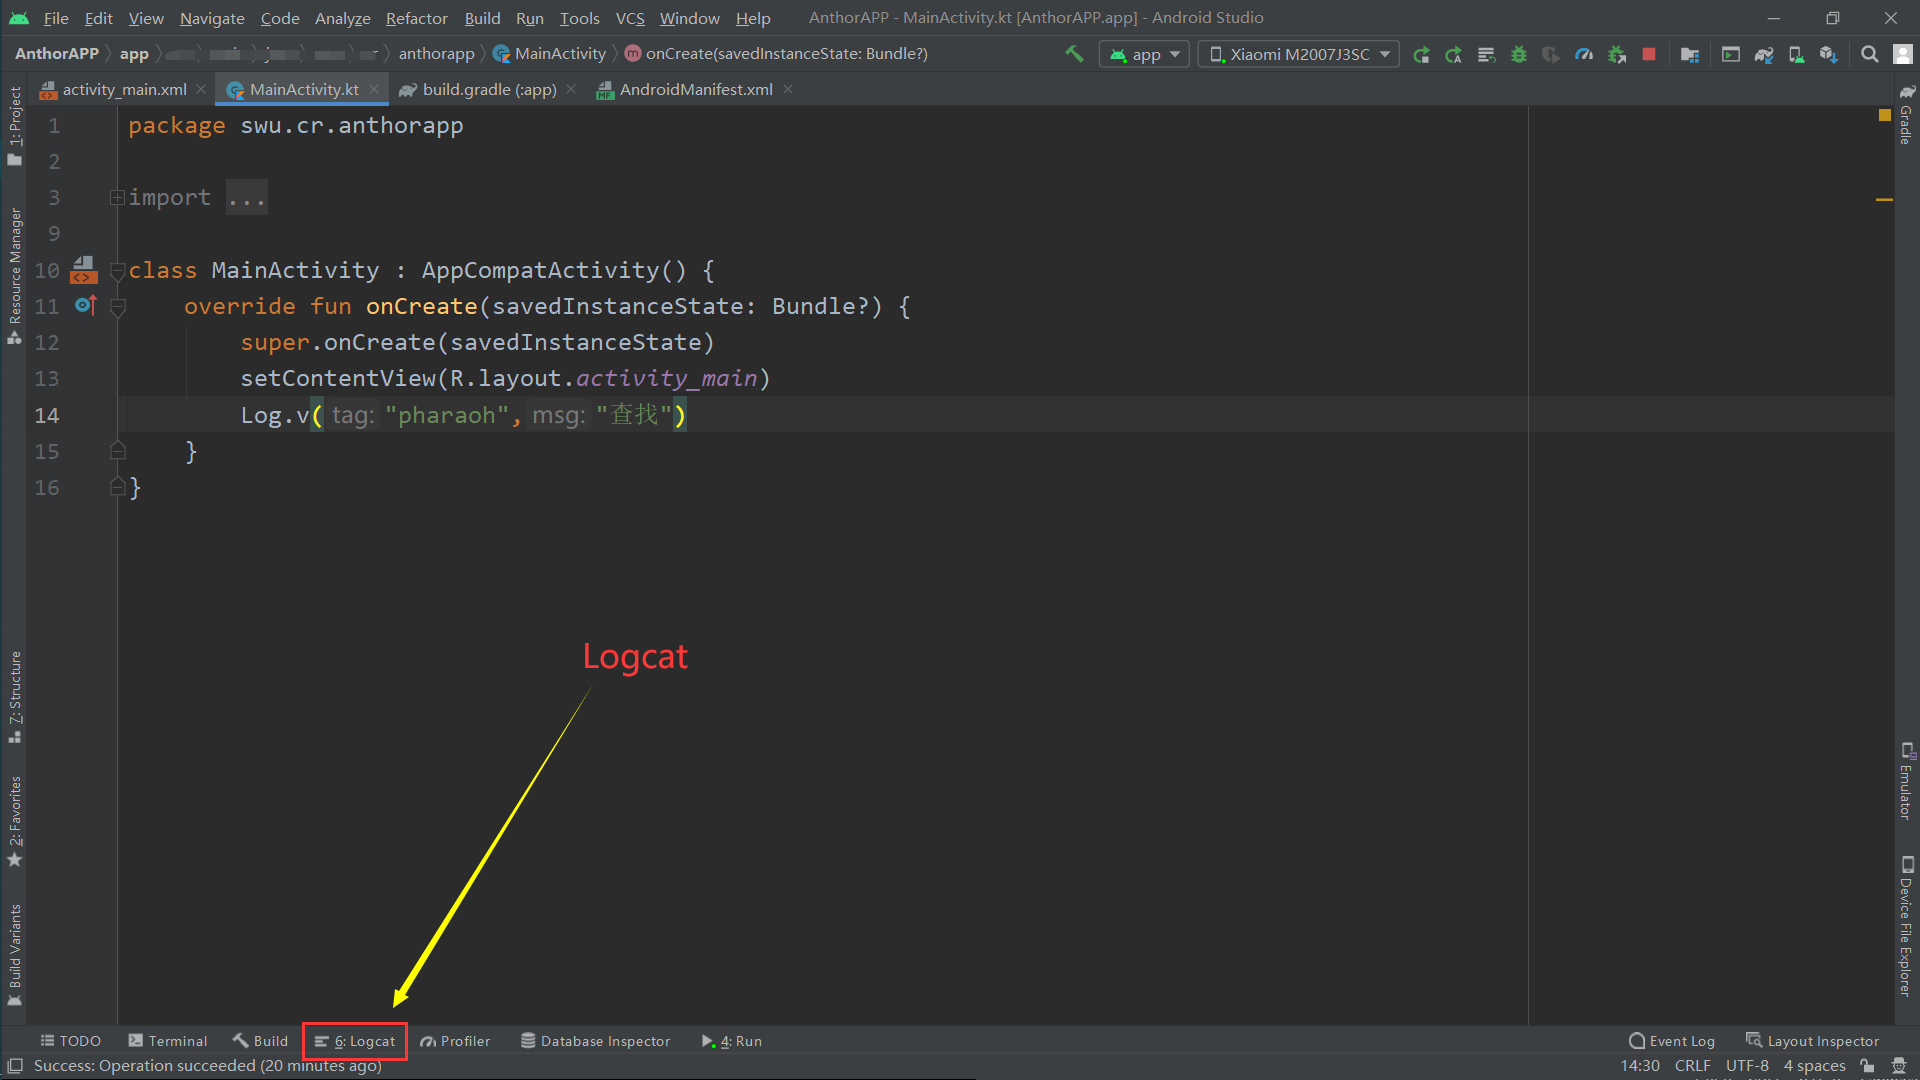The width and height of the screenshot is (1920, 1080).
Task: Click the activity_main.xml editor tab
Action: pyautogui.click(x=123, y=90)
